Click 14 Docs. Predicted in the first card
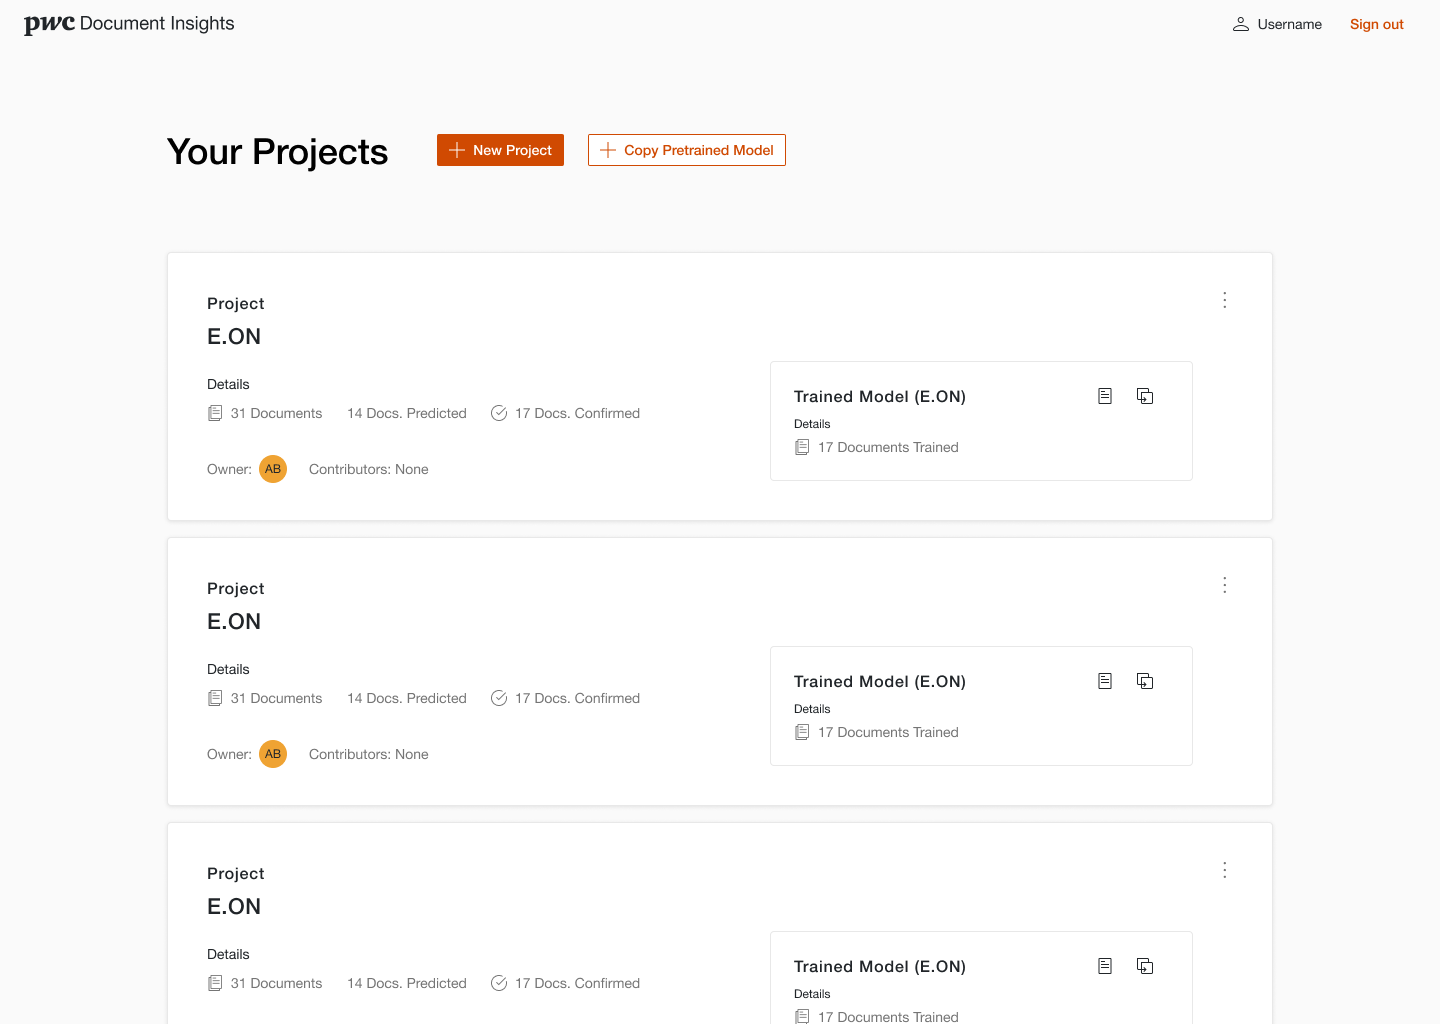Viewport: 1440px width, 1024px height. [407, 413]
